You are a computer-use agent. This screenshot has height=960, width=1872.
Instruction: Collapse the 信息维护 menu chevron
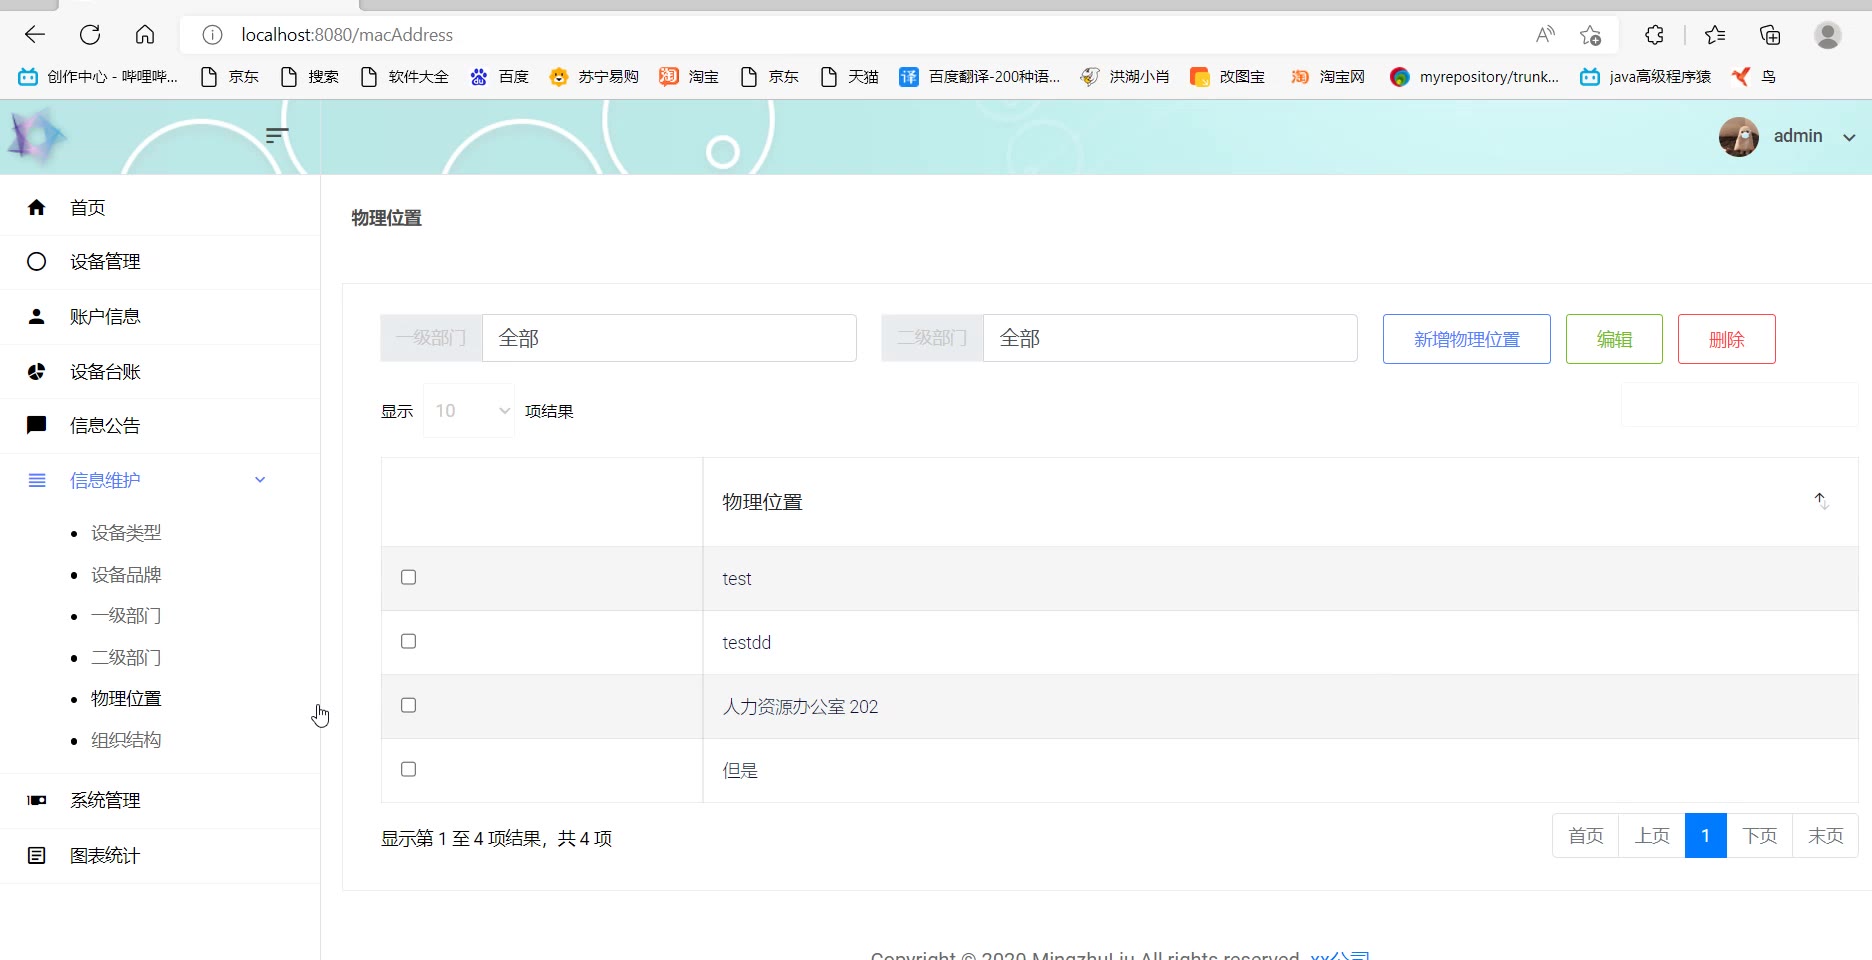point(260,480)
